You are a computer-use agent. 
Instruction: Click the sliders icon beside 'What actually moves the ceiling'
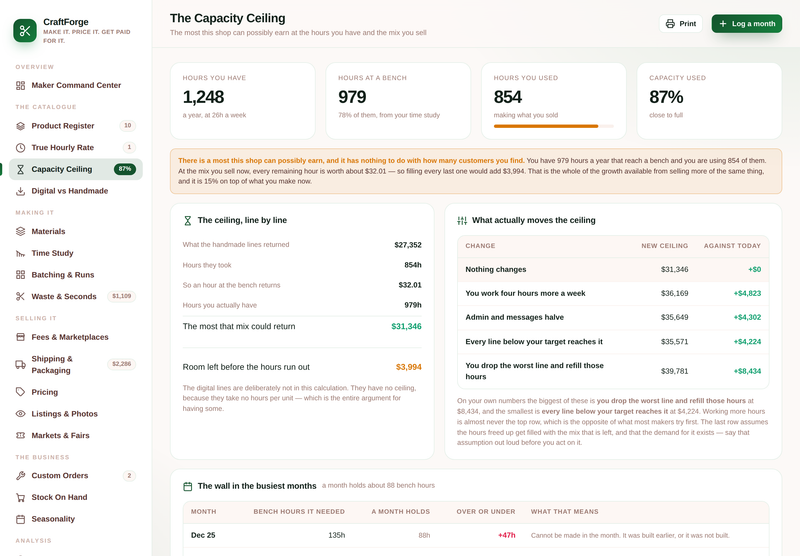click(x=462, y=220)
